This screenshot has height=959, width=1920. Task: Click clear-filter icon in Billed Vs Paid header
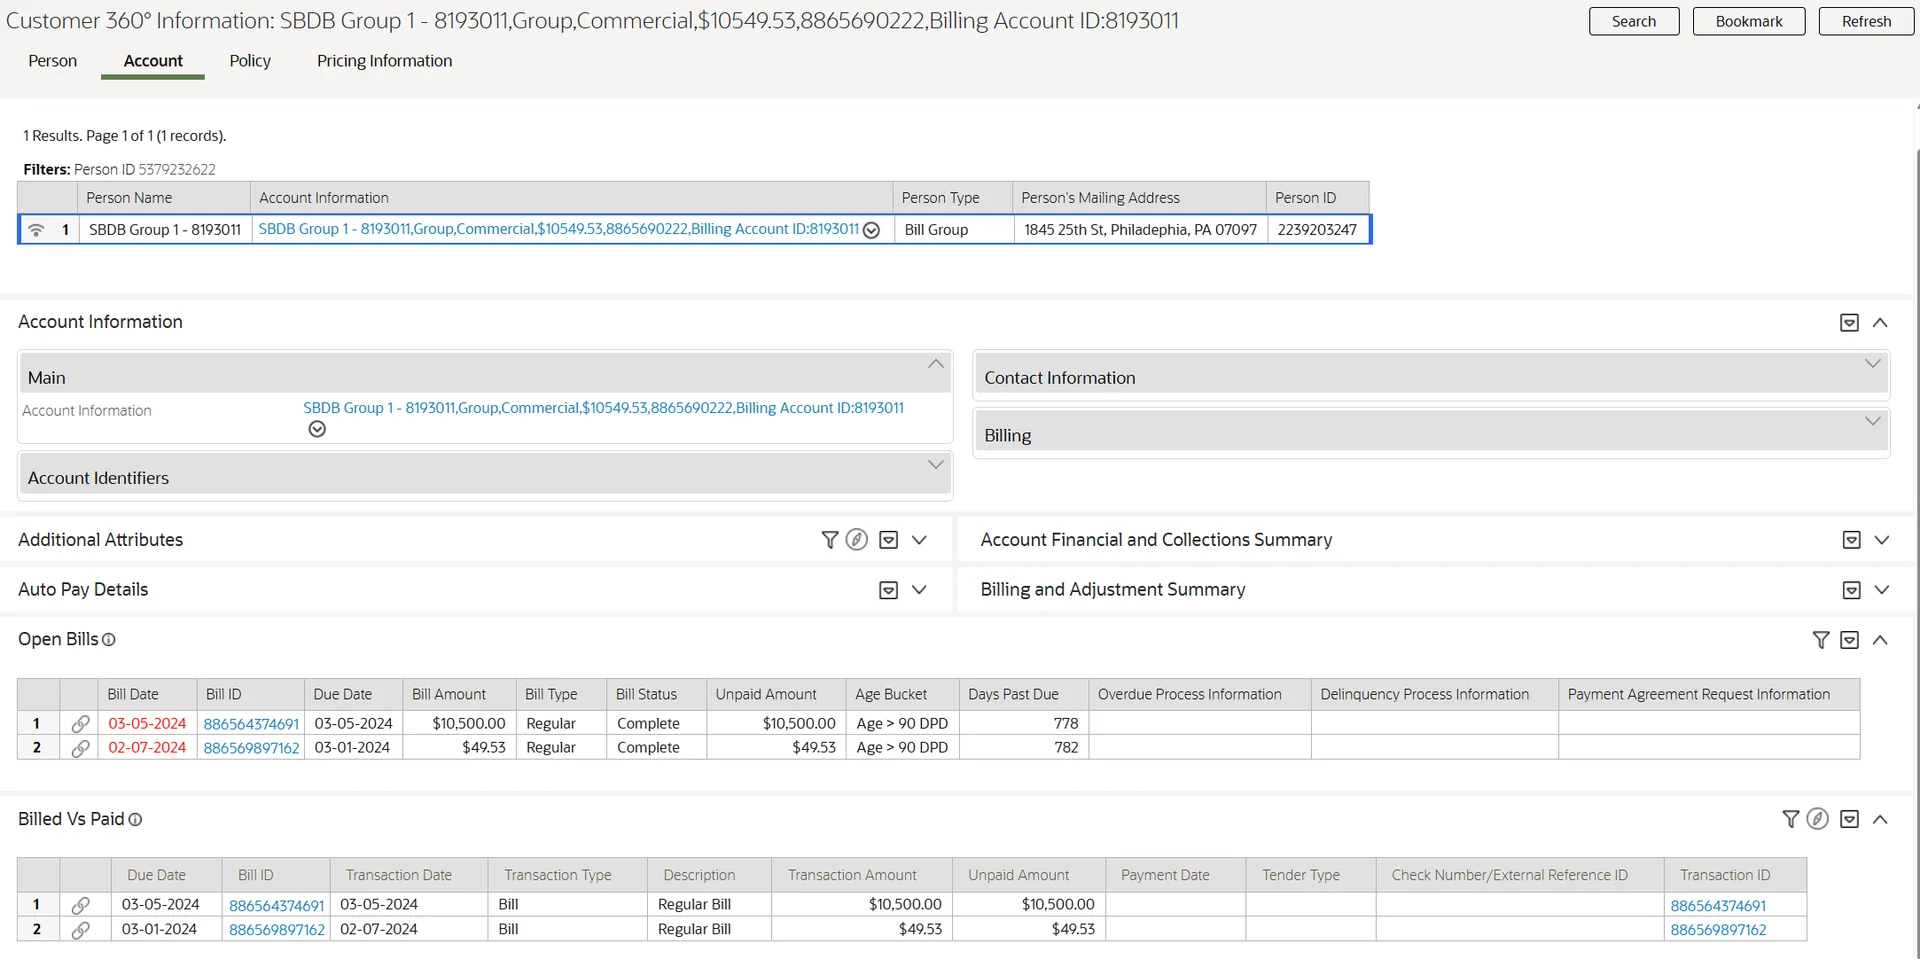pos(1818,819)
